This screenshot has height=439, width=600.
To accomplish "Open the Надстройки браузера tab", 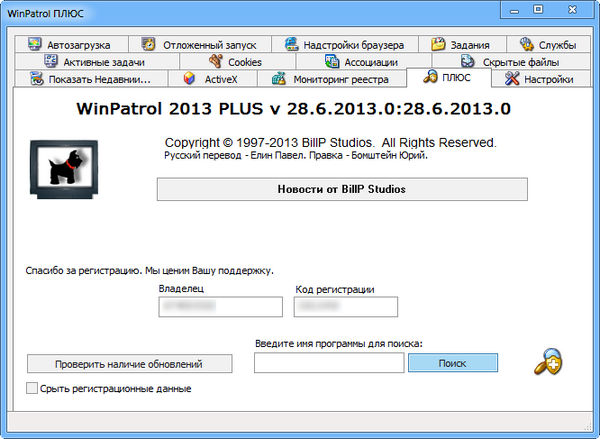I will pyautogui.click(x=345, y=44).
